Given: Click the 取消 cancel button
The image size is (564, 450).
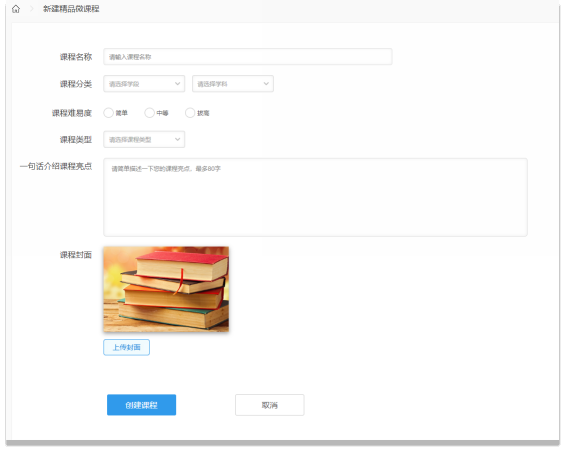Looking at the screenshot, I should (269, 405).
